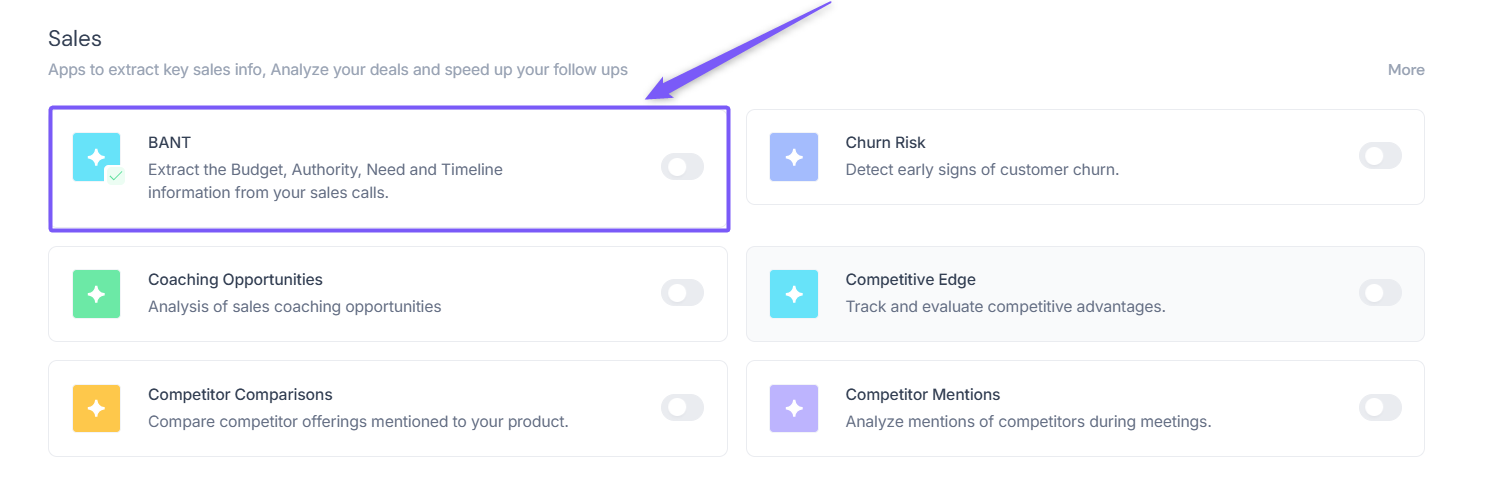Open the Churn Risk app title

click(885, 143)
